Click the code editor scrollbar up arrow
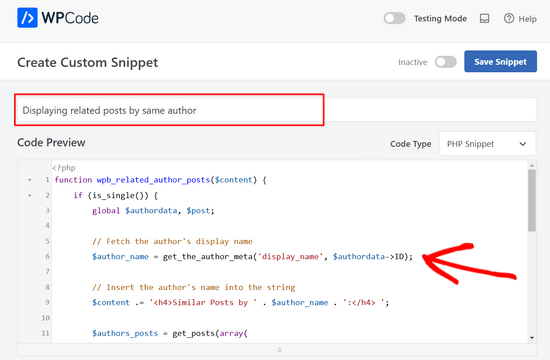The image size is (550, 360). click(x=532, y=165)
